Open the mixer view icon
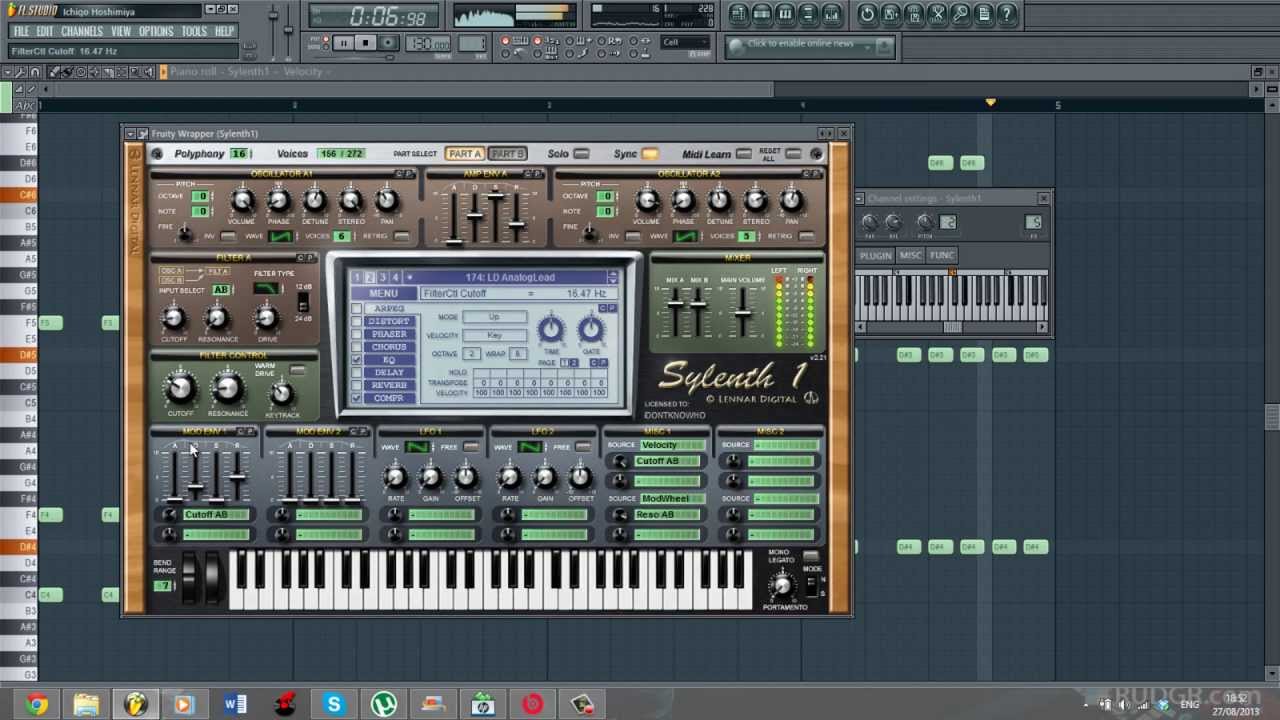The width and height of the screenshot is (1280, 720). [x=834, y=14]
